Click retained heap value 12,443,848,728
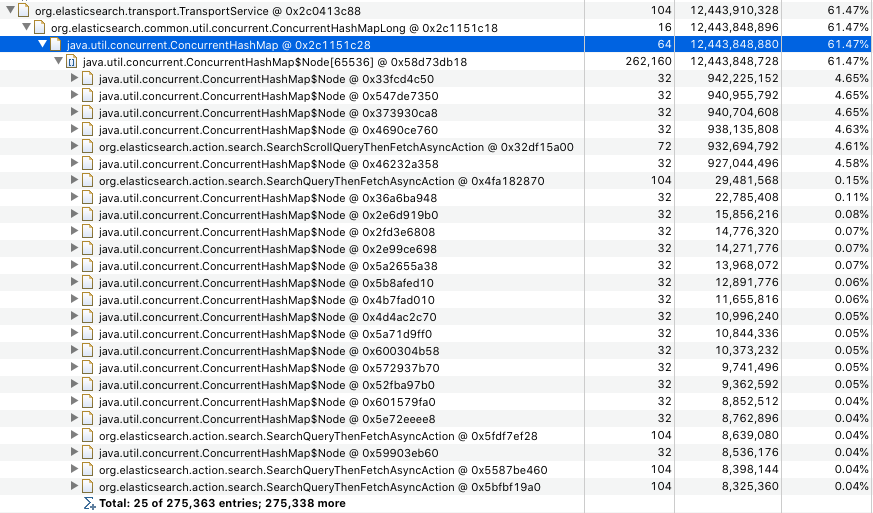This screenshot has width=873, height=513. 734,61
